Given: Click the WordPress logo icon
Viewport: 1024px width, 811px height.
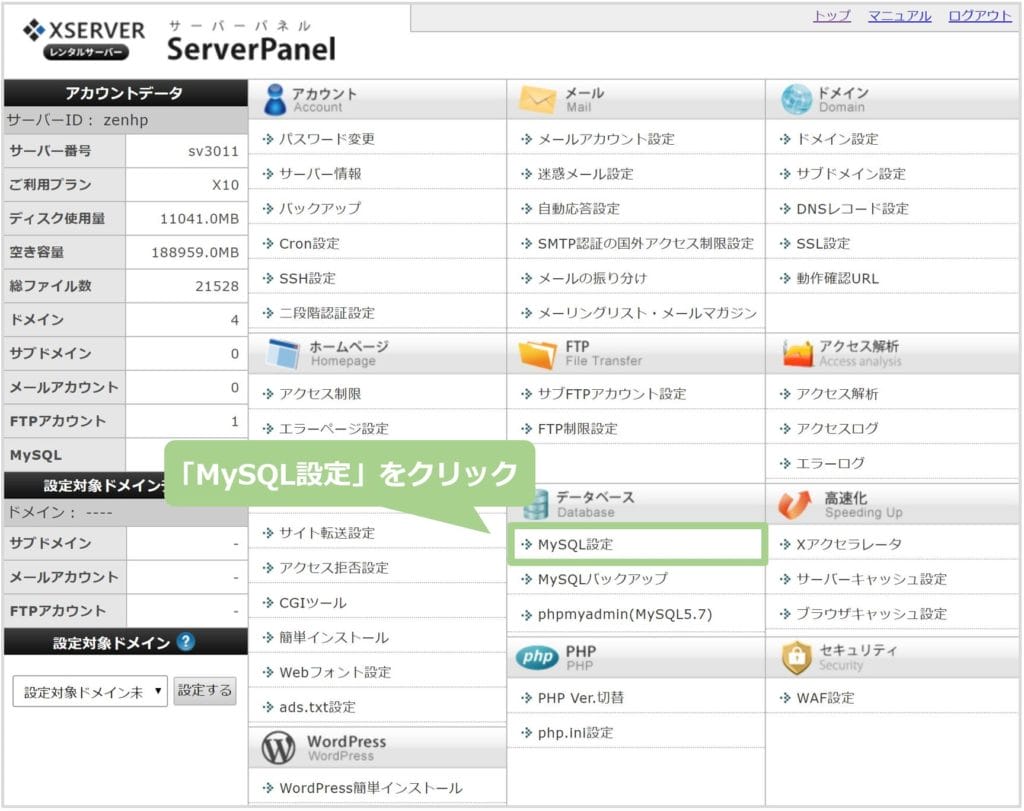Looking at the screenshot, I should tap(278, 748).
